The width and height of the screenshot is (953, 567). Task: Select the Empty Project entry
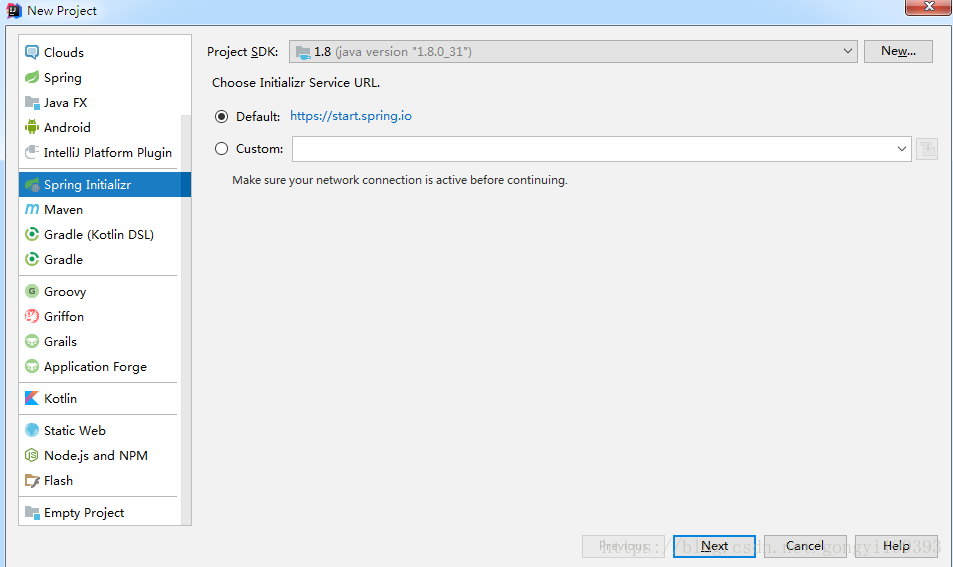click(x=100, y=512)
